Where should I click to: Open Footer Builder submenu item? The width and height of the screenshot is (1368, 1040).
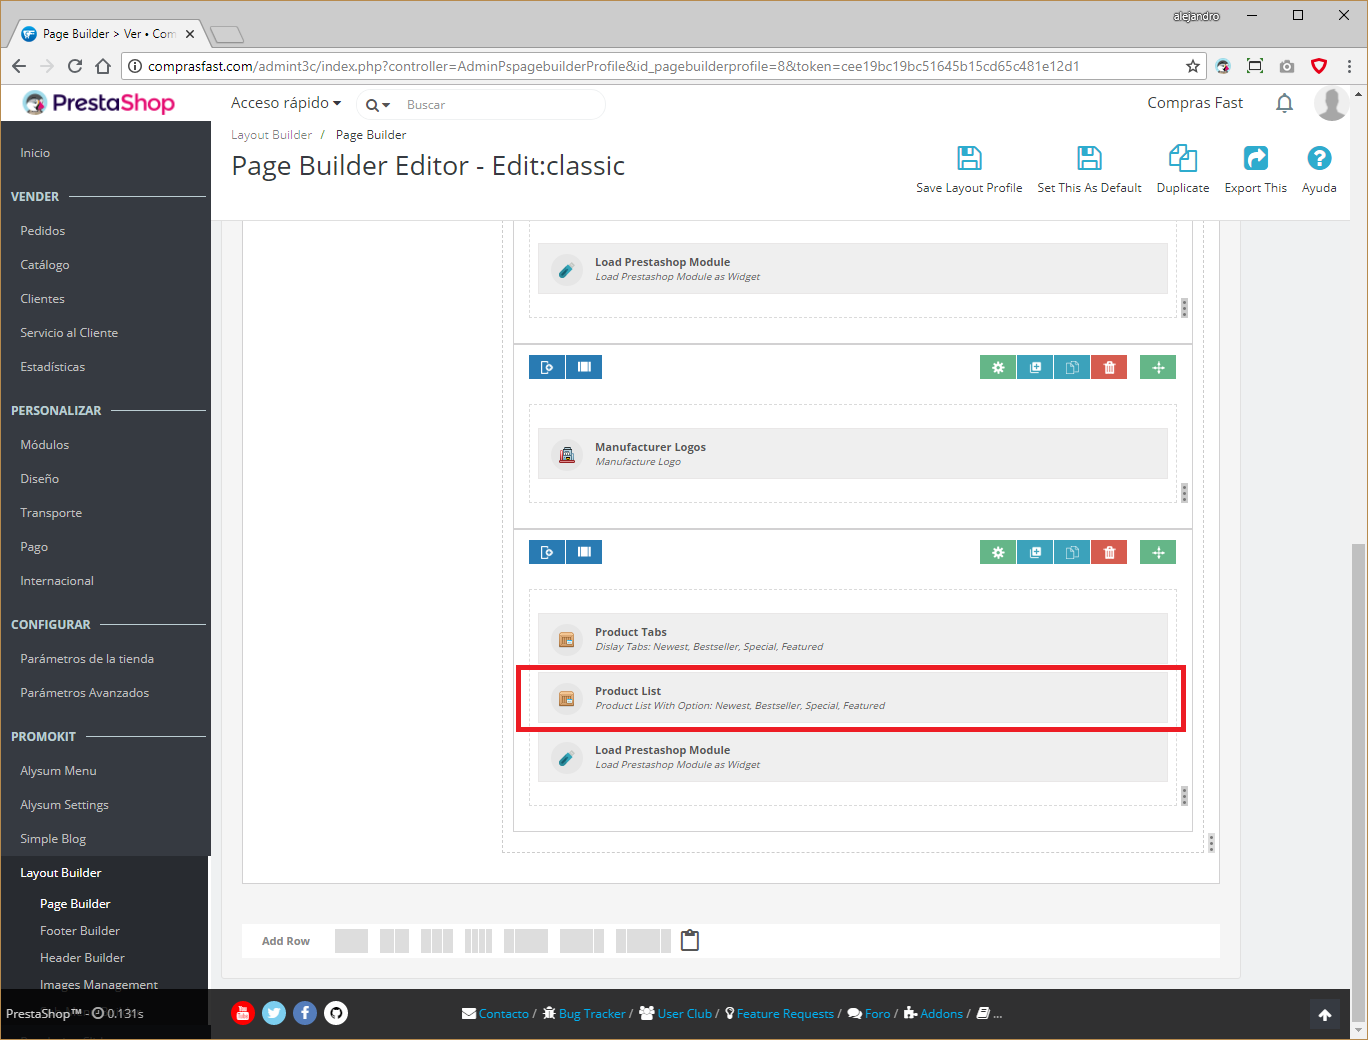coord(80,931)
